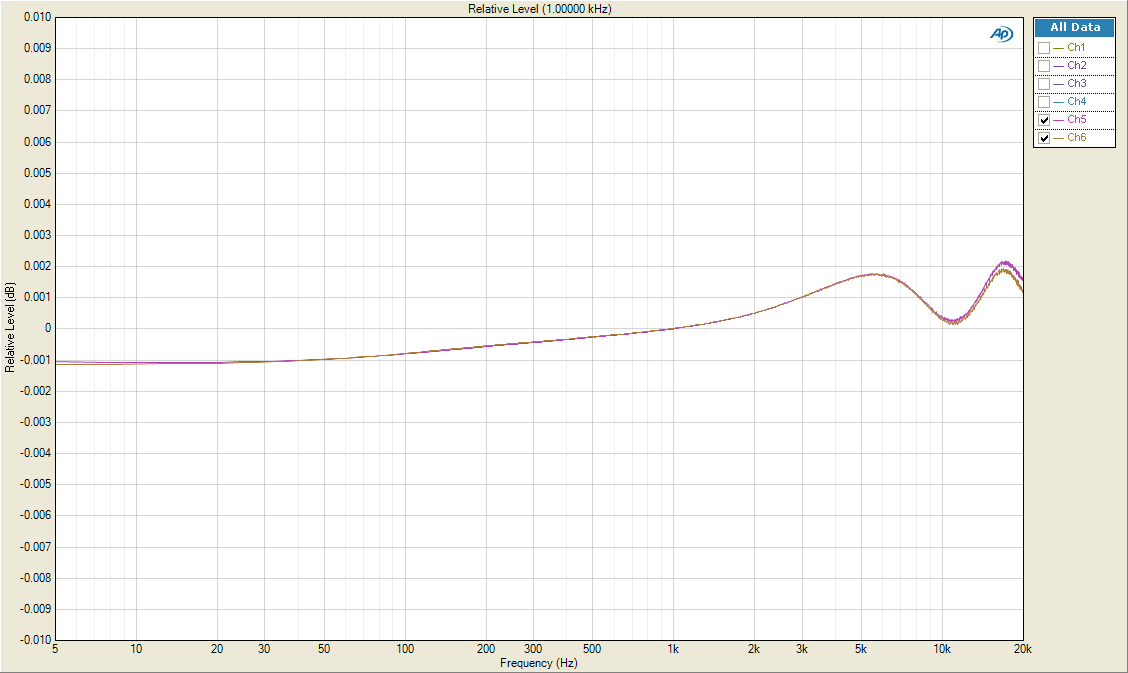Screen dimensions: 1128x673
Task: Uncheck the Ch6 trace checkbox
Action: (1044, 138)
